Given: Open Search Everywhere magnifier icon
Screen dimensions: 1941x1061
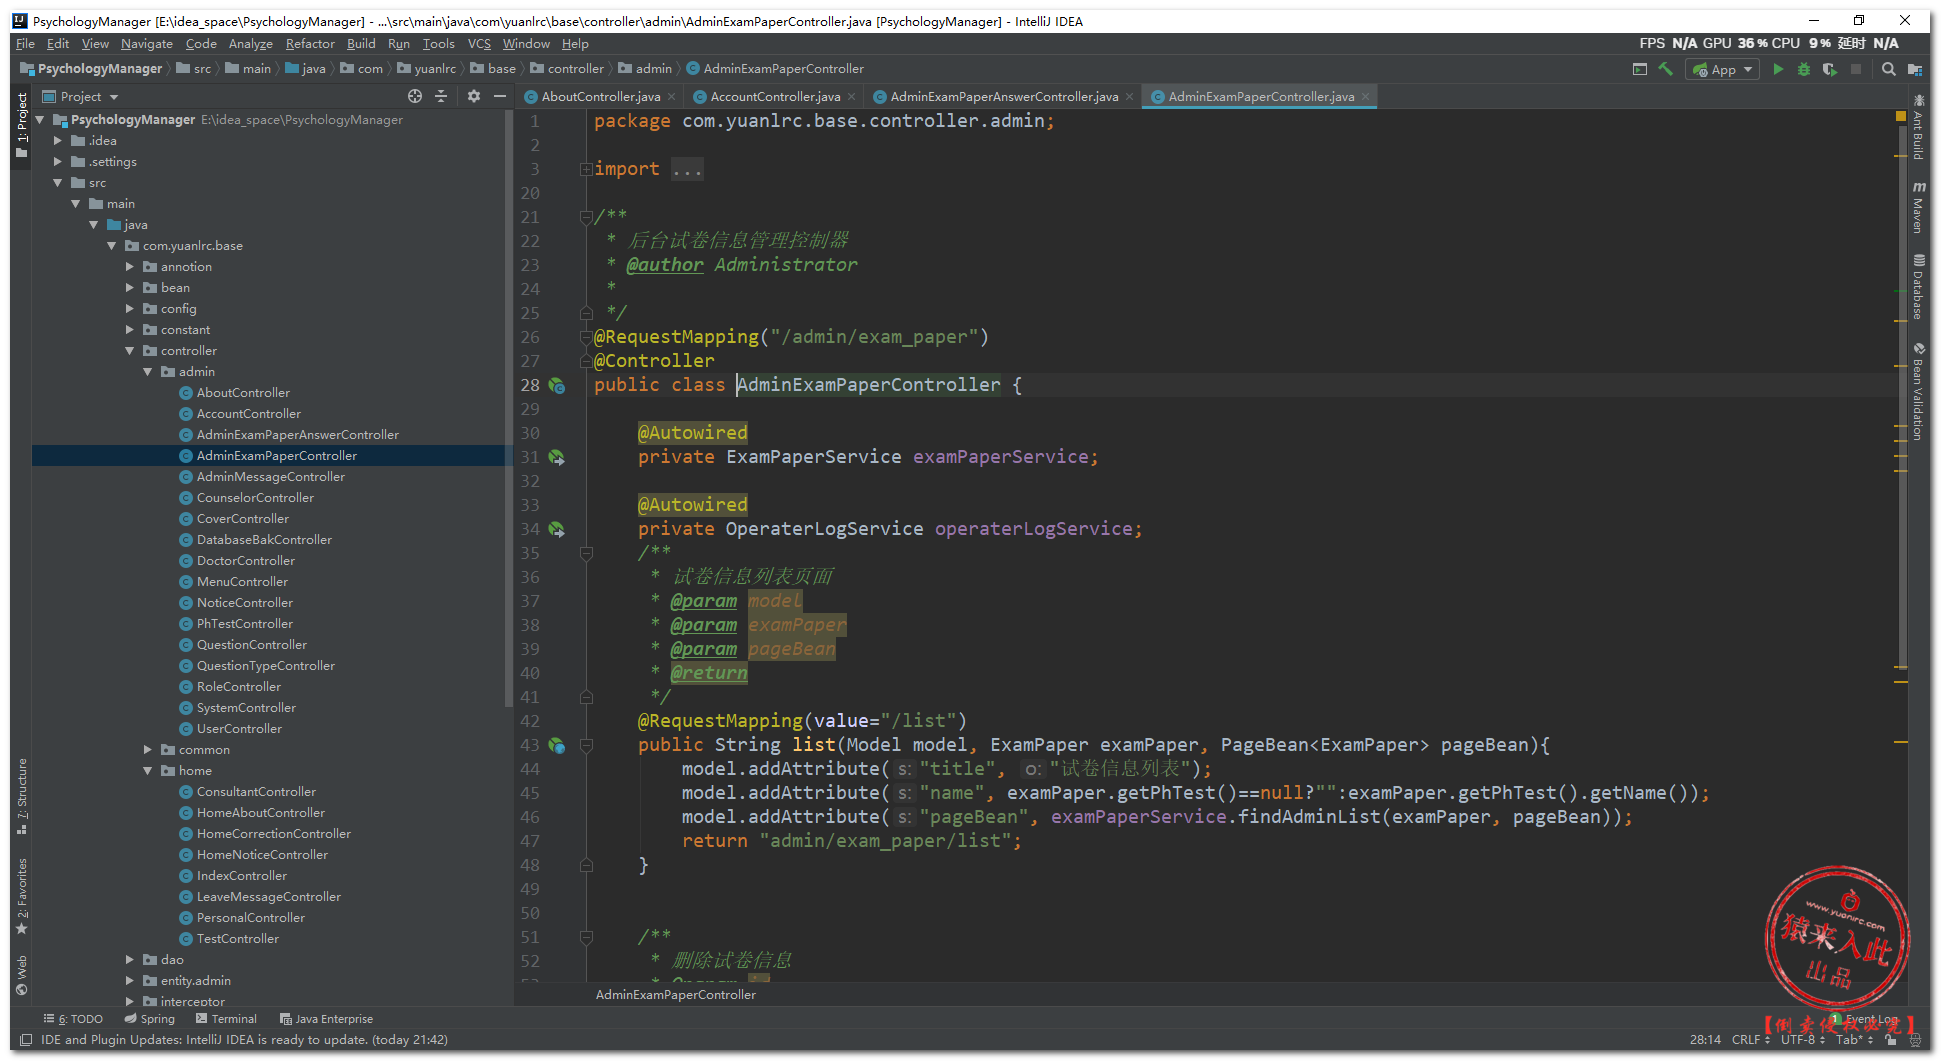Looking at the screenshot, I should [x=1888, y=69].
